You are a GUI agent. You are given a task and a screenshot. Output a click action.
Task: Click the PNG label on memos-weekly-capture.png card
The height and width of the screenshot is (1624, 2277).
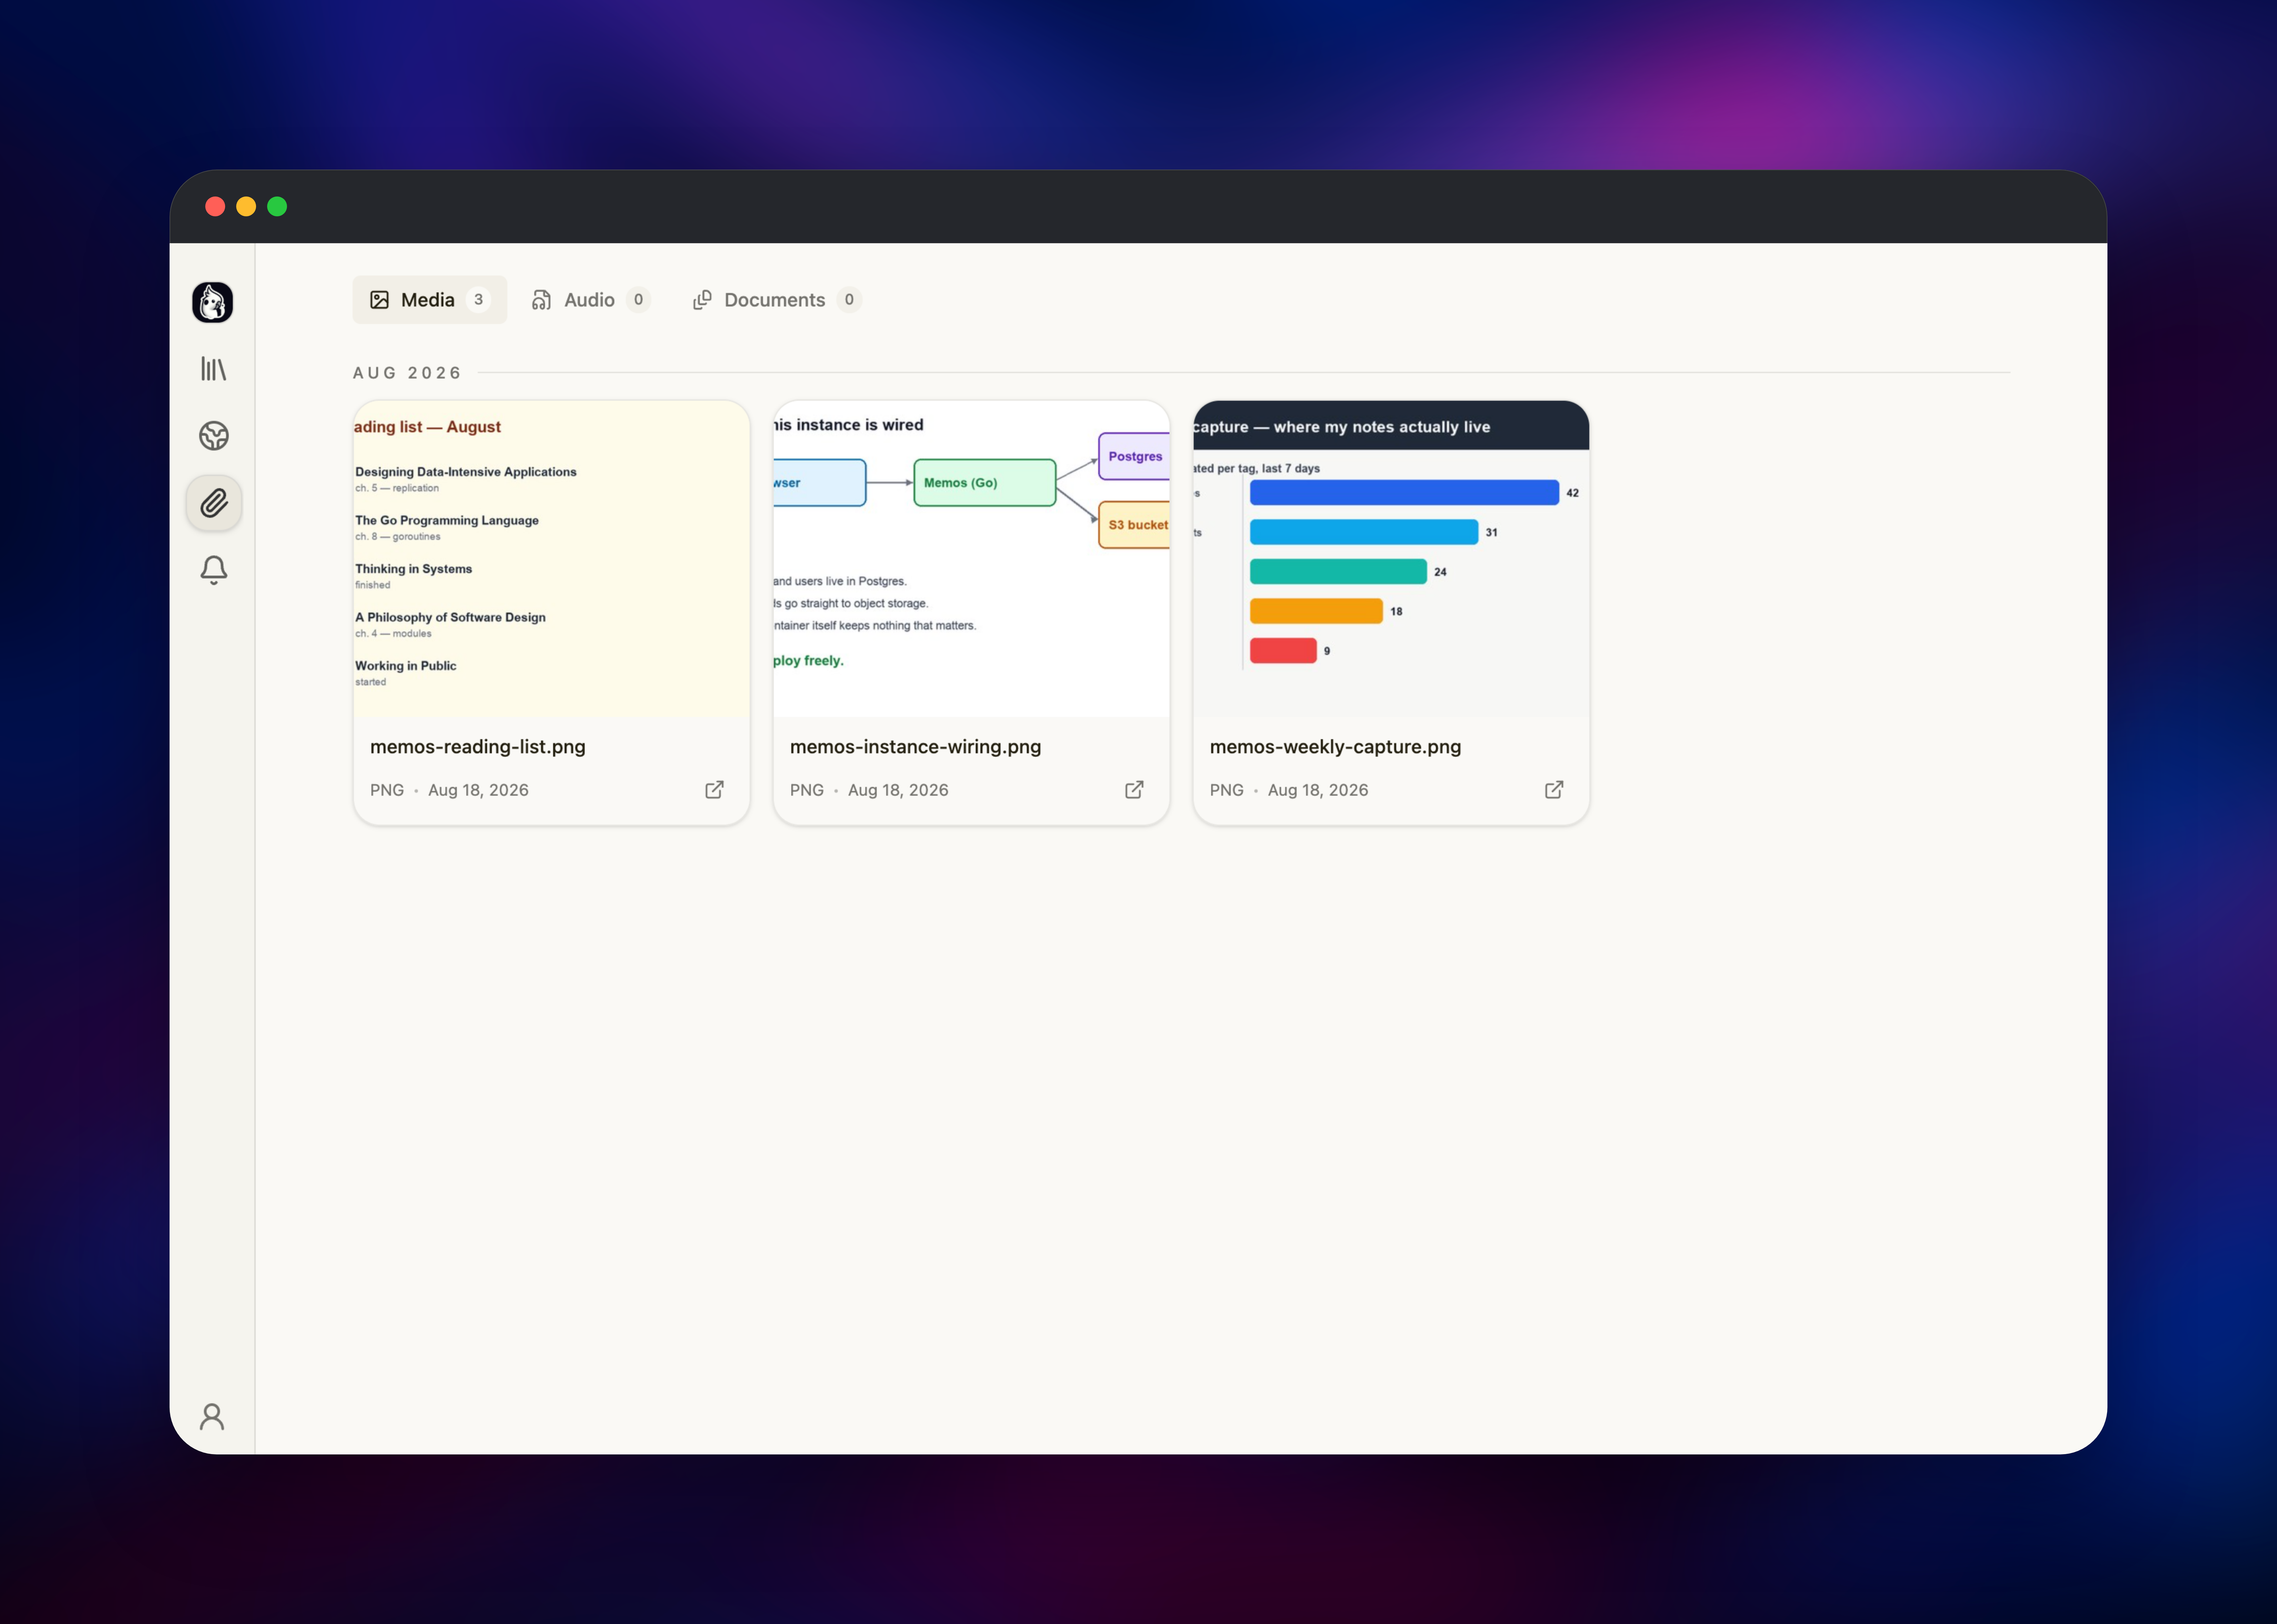[x=1227, y=790]
